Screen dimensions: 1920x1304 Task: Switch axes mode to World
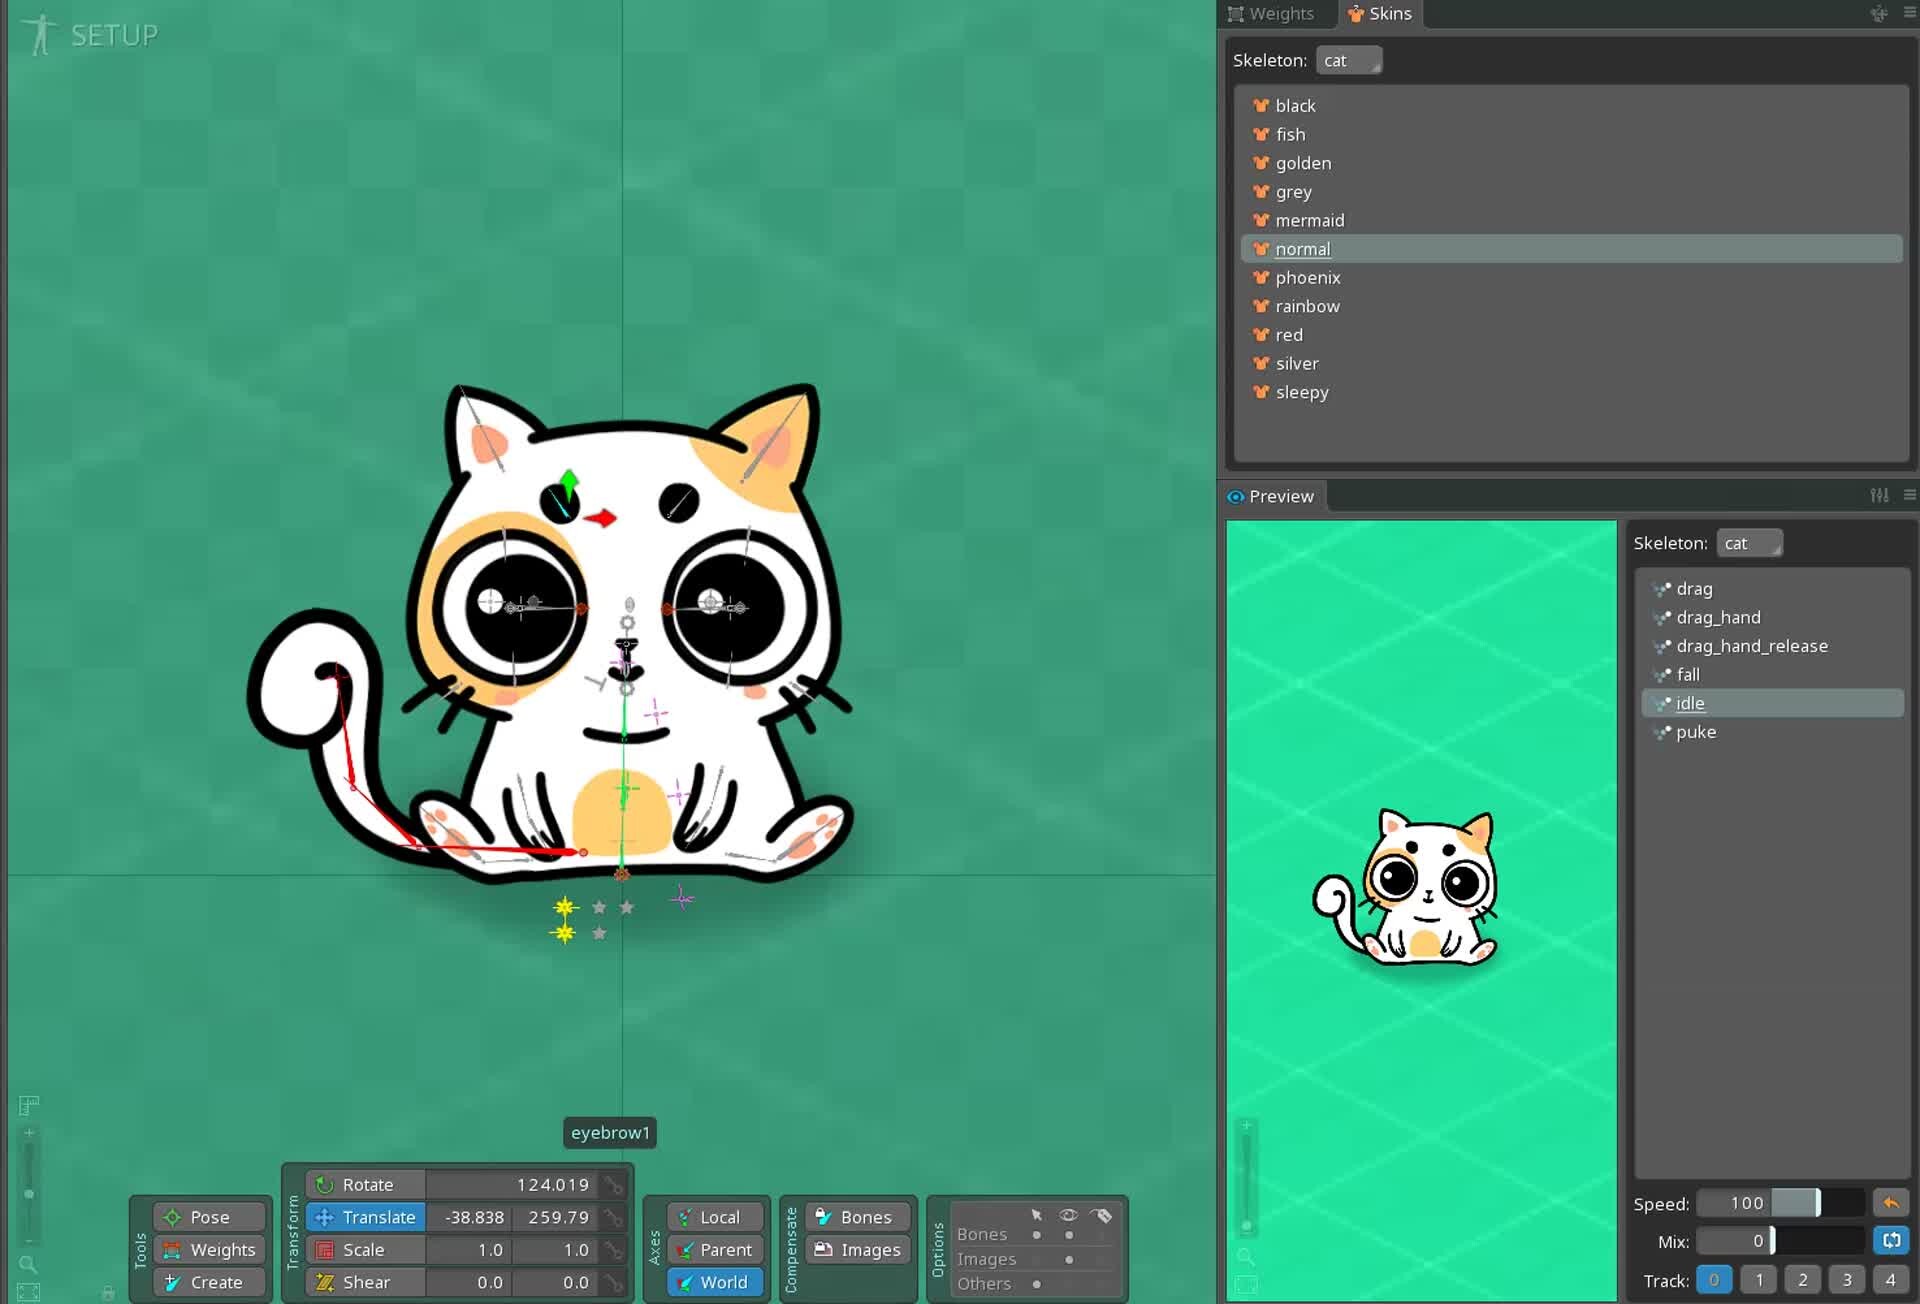(x=714, y=1282)
